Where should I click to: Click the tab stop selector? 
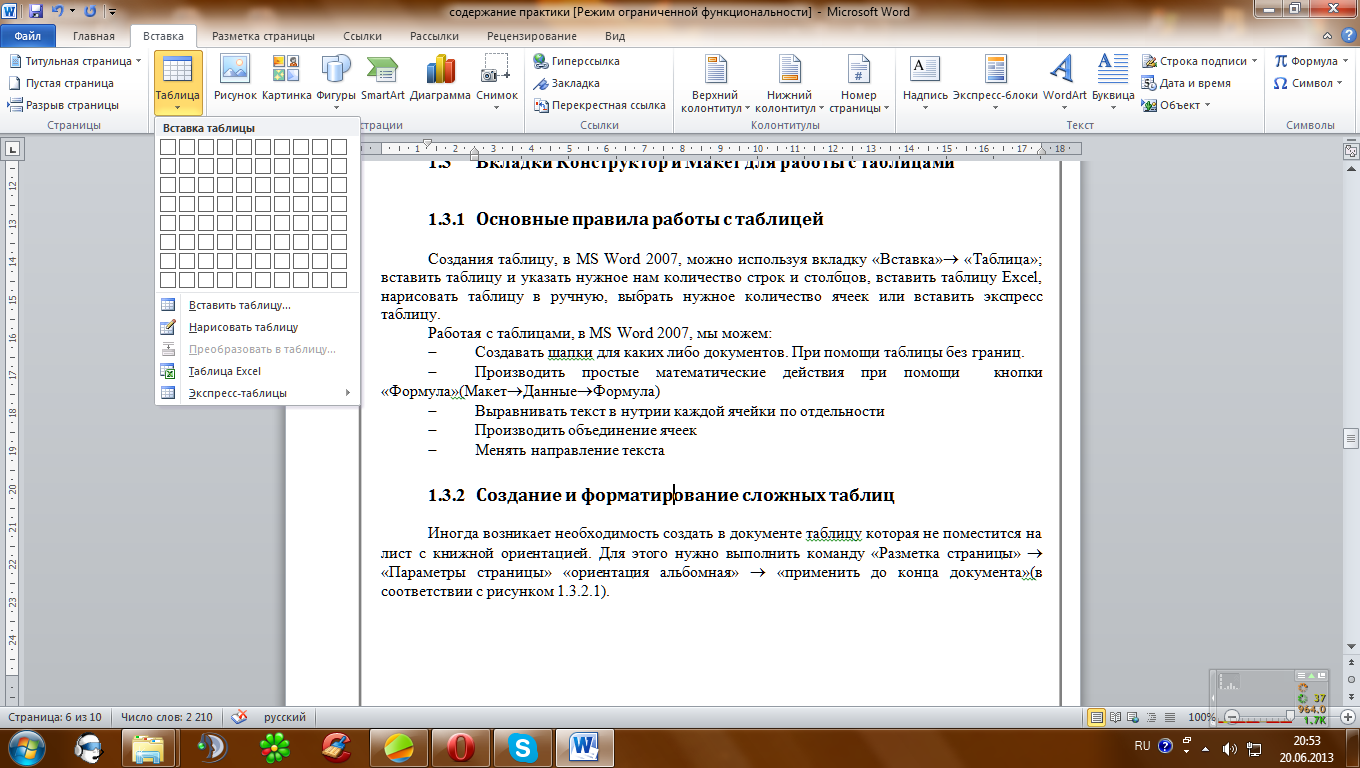coord(12,149)
